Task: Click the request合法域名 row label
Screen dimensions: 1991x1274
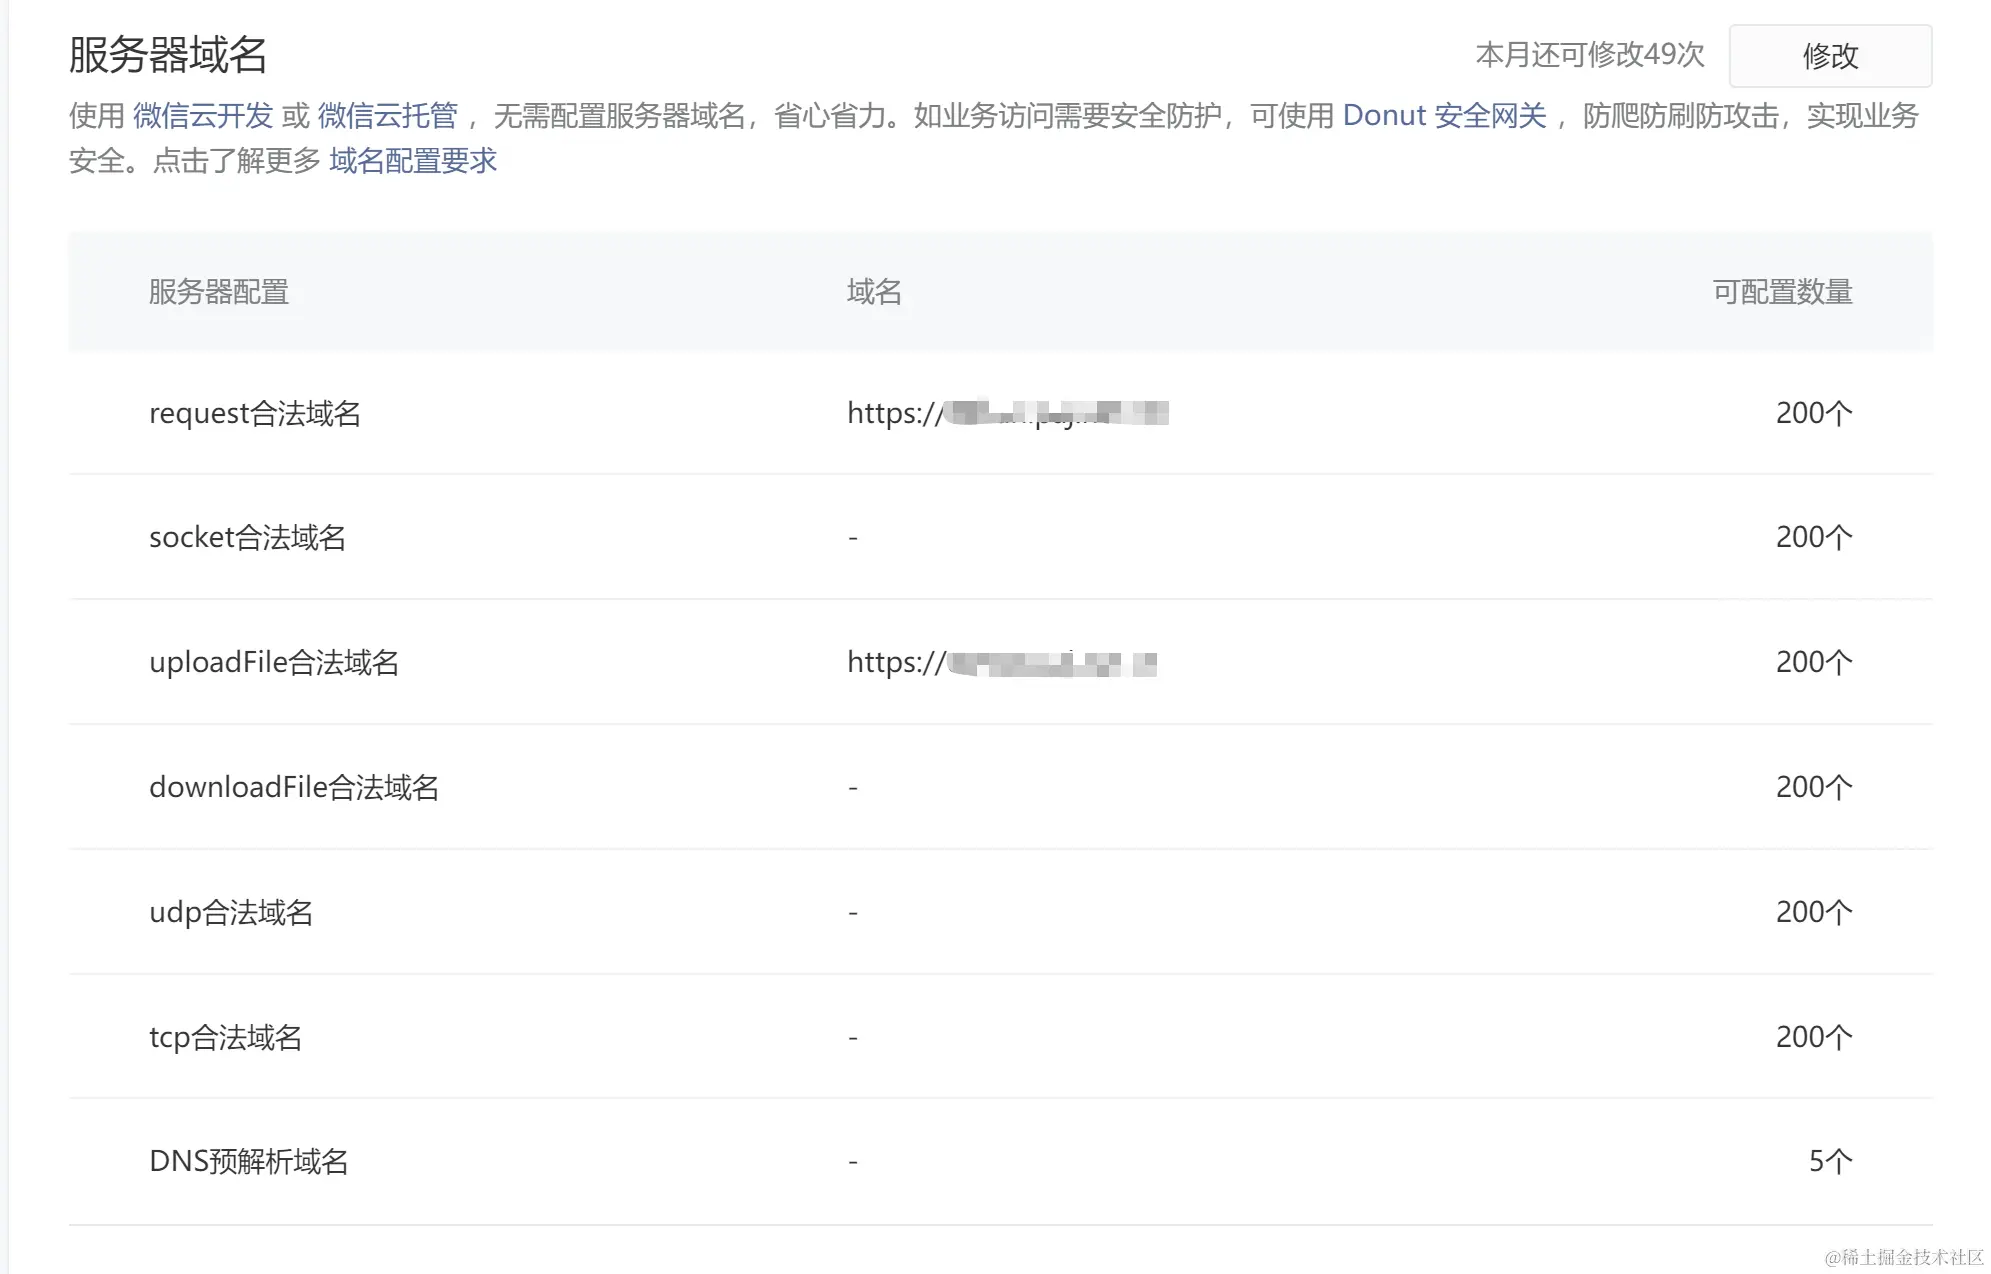Action: (254, 413)
